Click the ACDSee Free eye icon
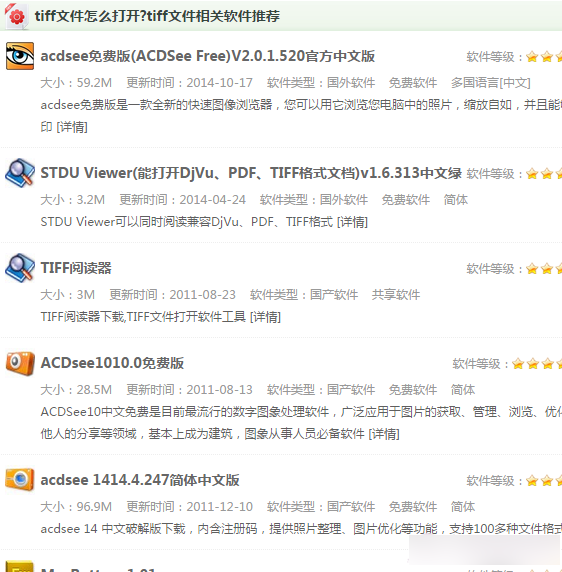The image size is (562, 572). (20, 56)
